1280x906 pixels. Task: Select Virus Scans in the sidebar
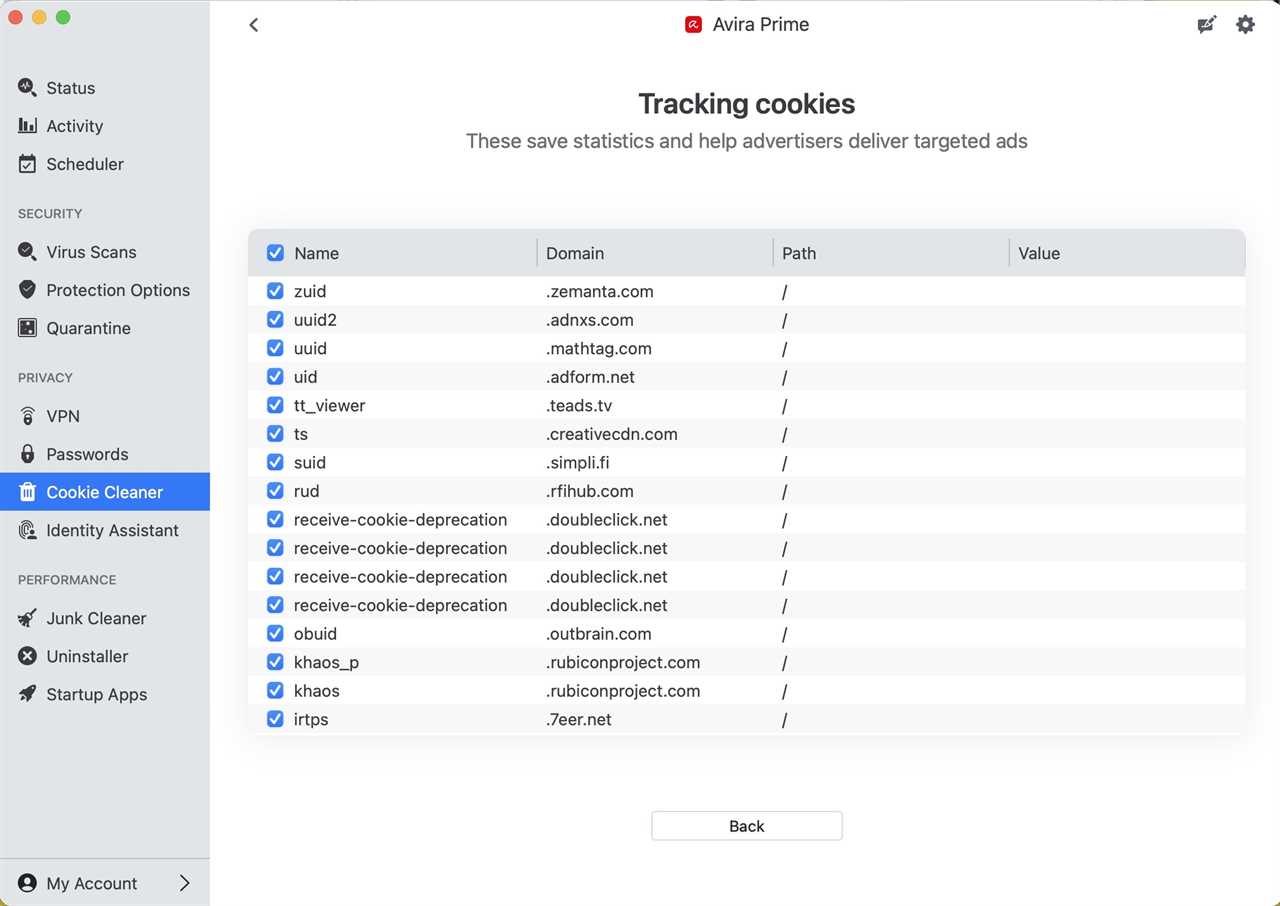point(91,252)
